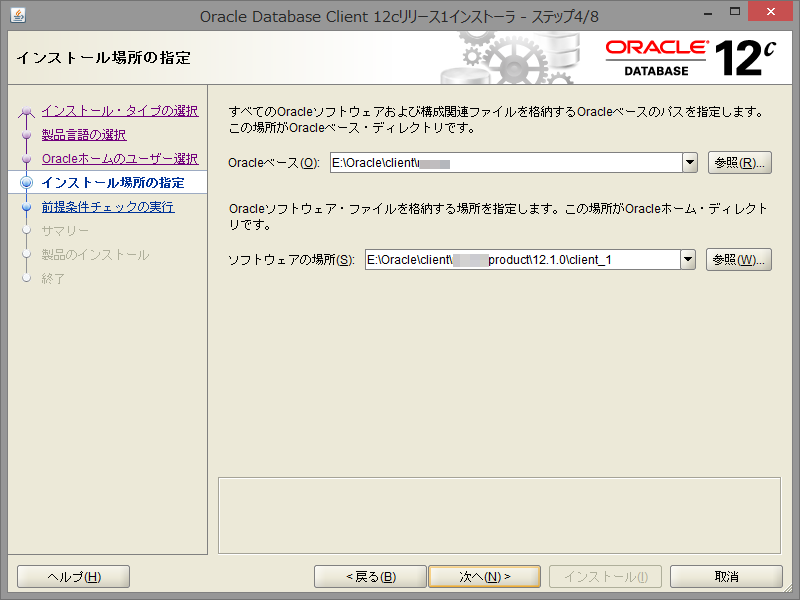
Task: Click into the ソフトウェアの場所 path field
Action: coord(522,260)
